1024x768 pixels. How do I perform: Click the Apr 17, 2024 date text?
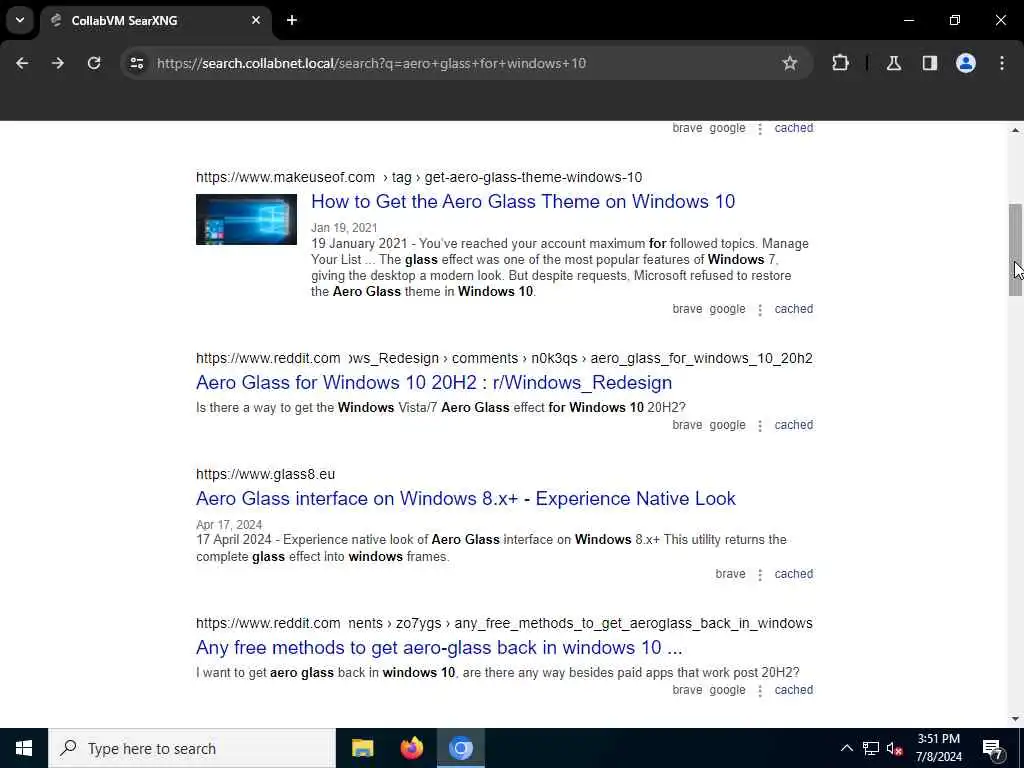click(x=229, y=525)
